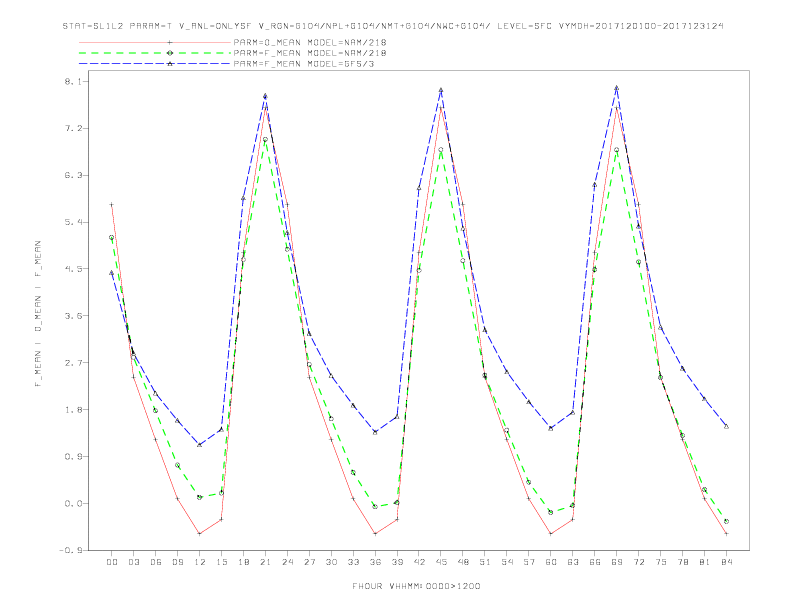This screenshot has height=612, width=792.
Task: Click x-axis tick label 24
Action: click(287, 562)
